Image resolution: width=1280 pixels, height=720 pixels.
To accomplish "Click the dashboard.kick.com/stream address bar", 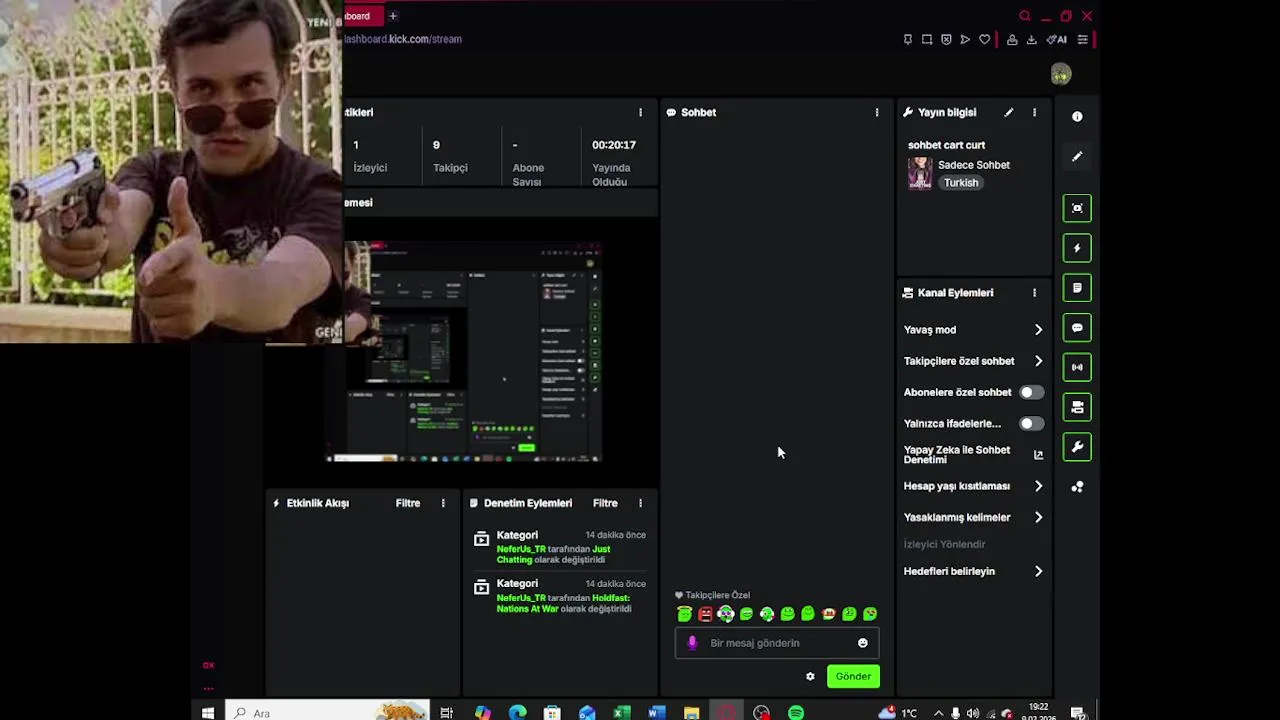I will 403,39.
